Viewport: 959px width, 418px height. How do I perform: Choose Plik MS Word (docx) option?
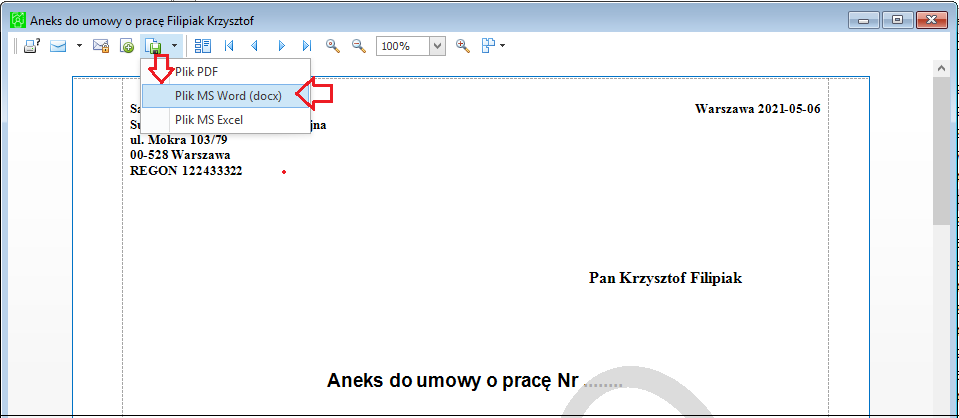tap(225, 96)
